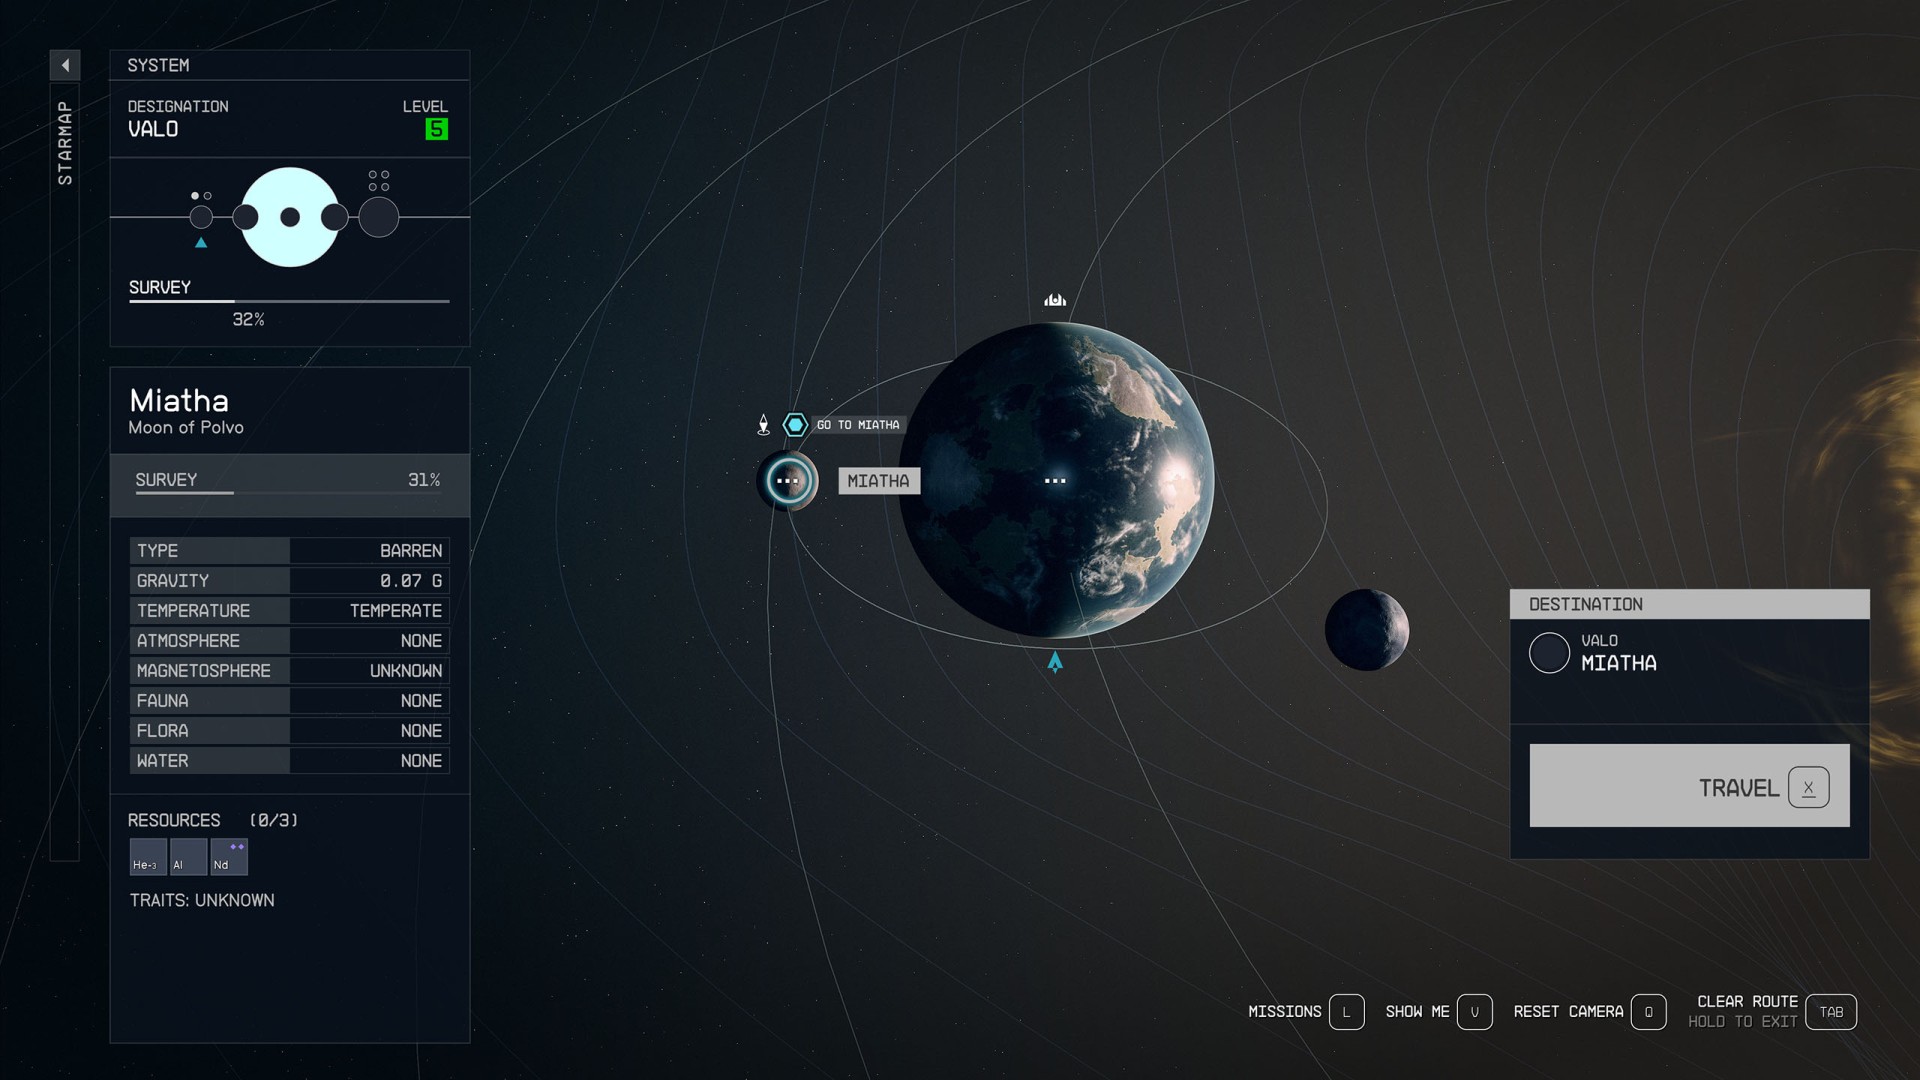Click the Al resource tile
Image resolution: width=1920 pixels, height=1080 pixels.
tap(189, 857)
